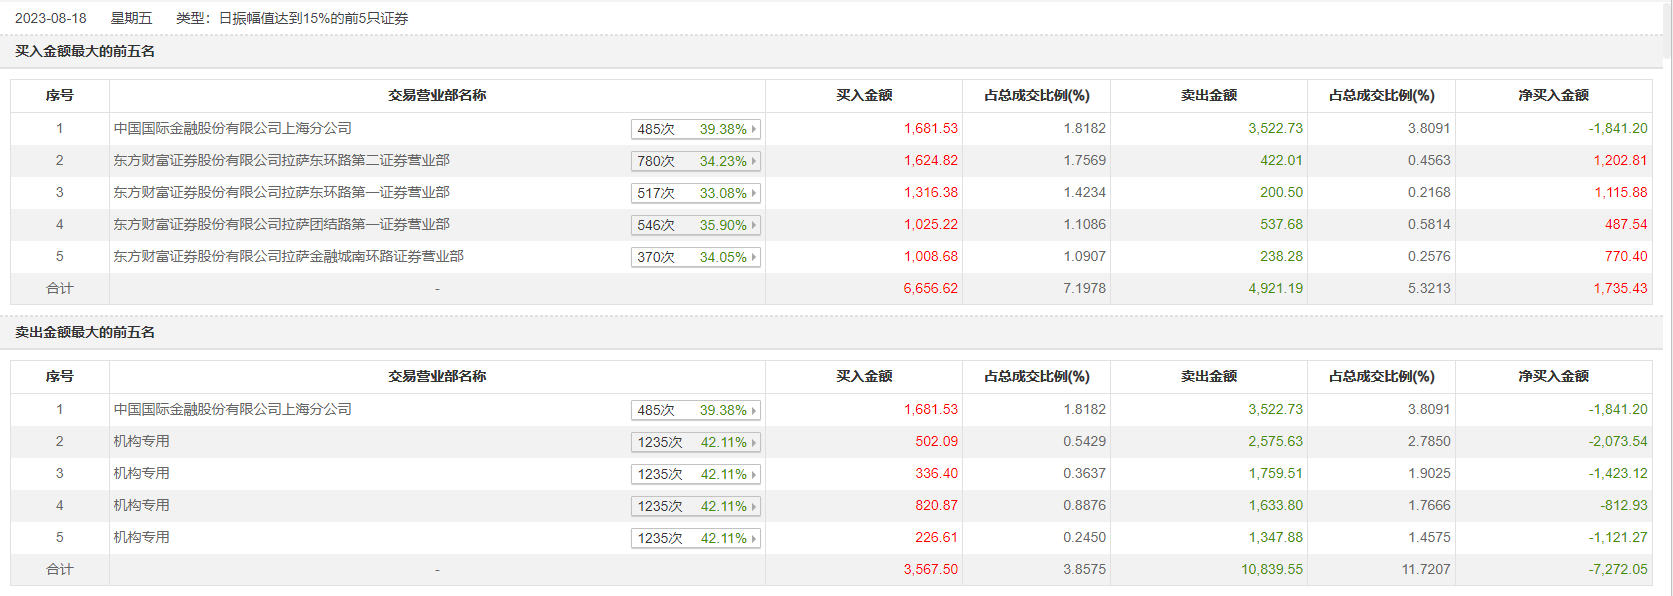
Task: Click 中国国际金融上海分公司 in the buy table
Action: 232,128
